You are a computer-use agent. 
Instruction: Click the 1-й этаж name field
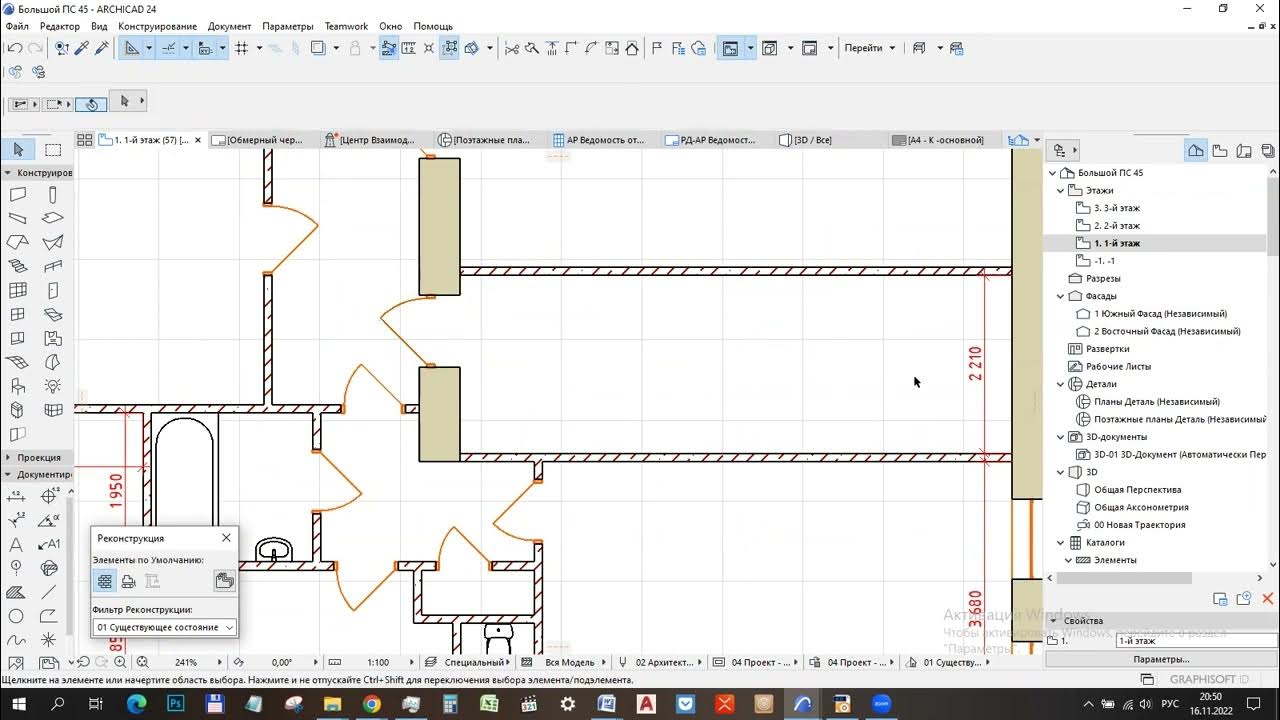tap(1196, 641)
